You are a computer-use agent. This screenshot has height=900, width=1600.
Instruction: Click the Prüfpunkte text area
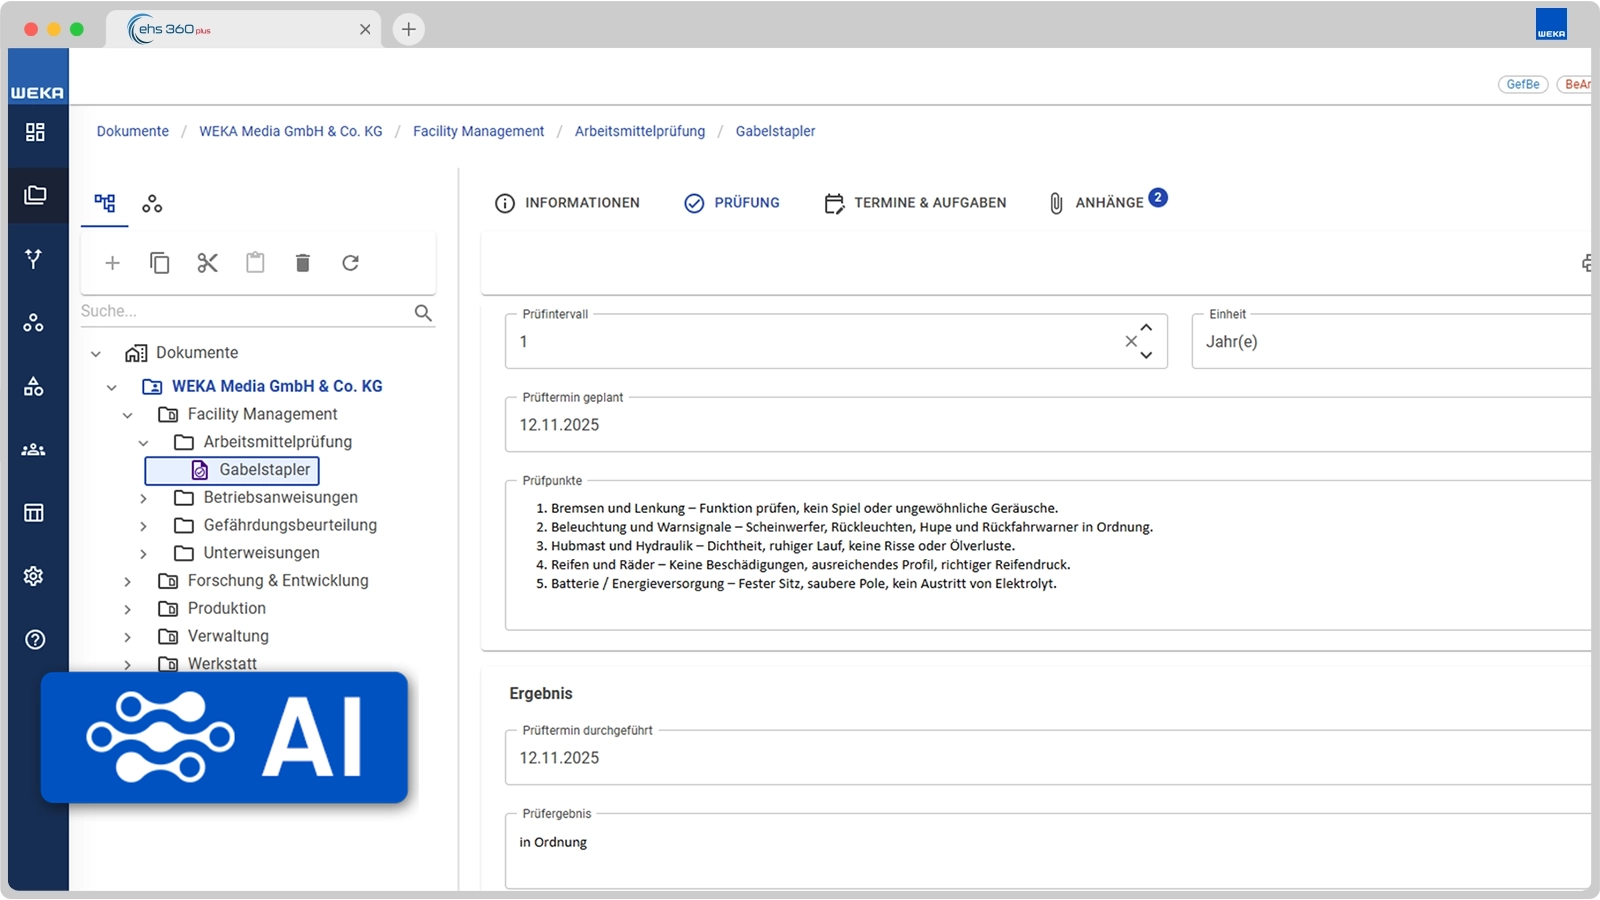1048,555
